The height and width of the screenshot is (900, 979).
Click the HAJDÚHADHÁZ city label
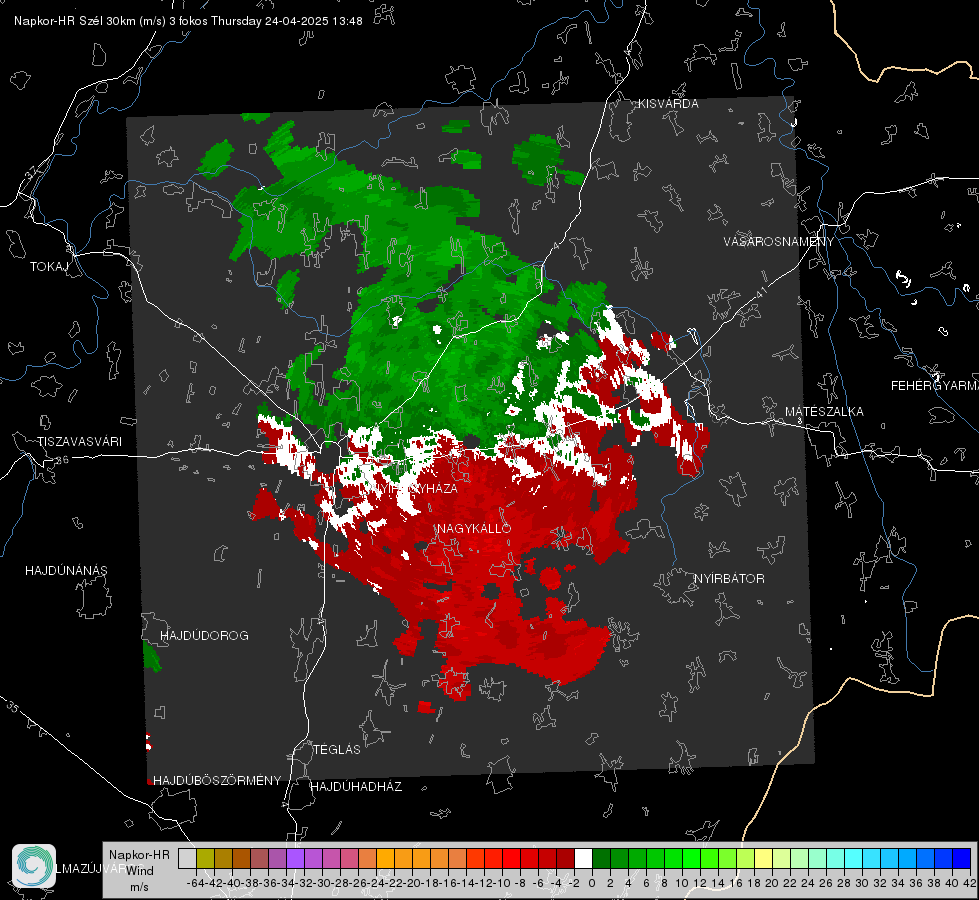(356, 787)
